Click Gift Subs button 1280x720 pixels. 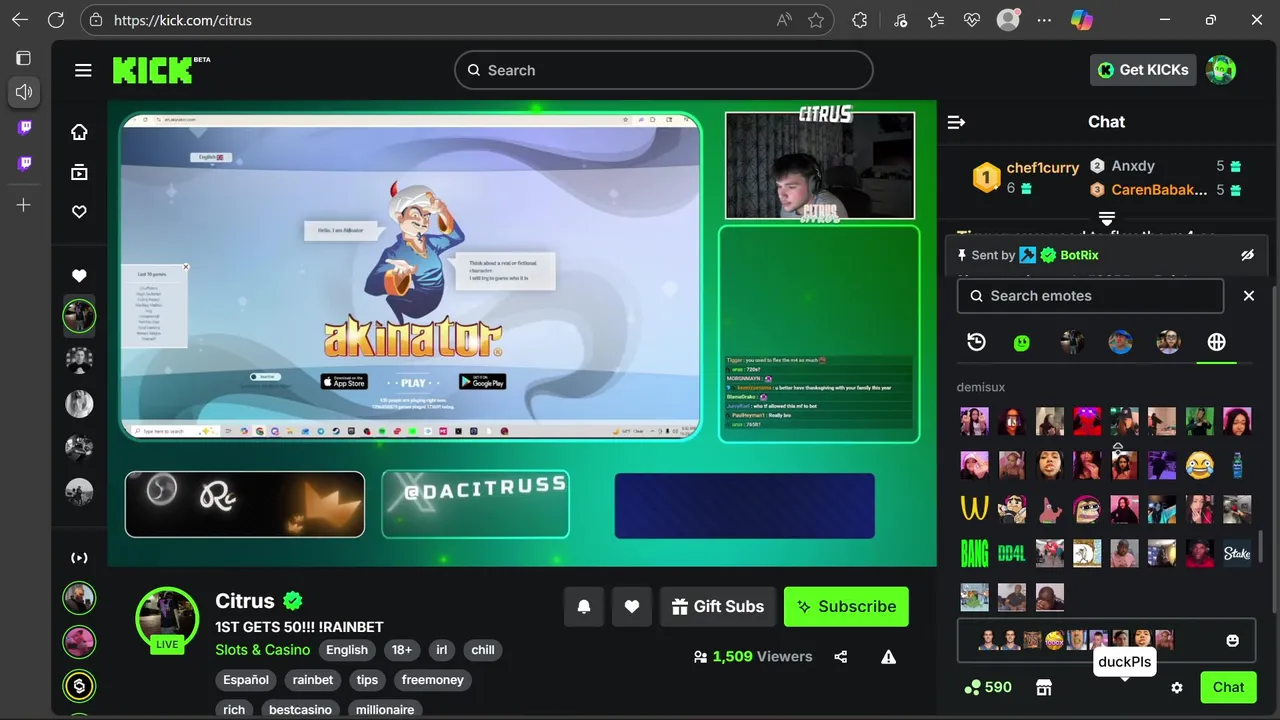tap(718, 606)
